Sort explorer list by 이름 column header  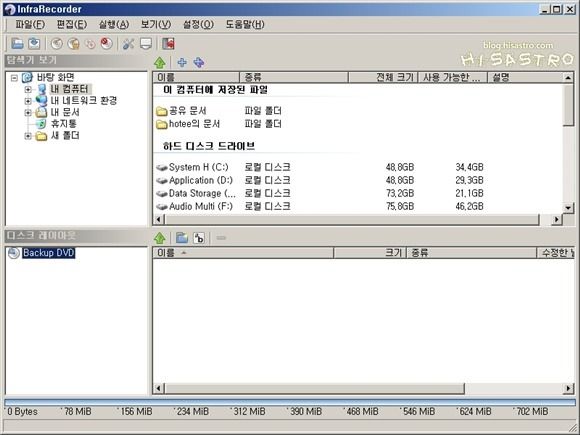pyautogui.click(x=196, y=77)
